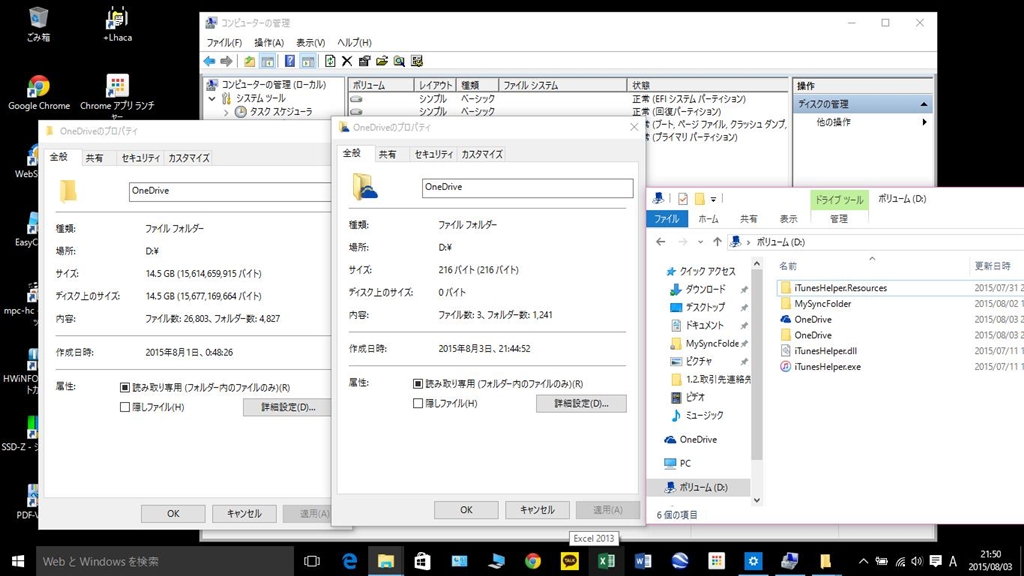Viewport: 1024px width, 576px height.
Task: Toggle hidden file checkbox in left properties dialog
Action: [x=125, y=407]
